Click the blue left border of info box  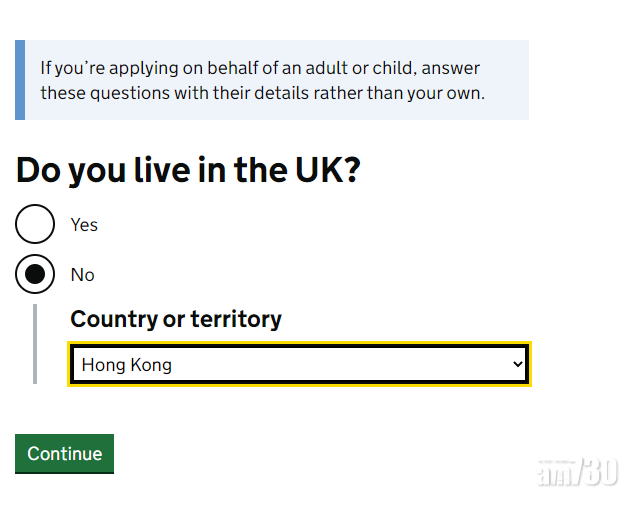pyautogui.click(x=20, y=80)
